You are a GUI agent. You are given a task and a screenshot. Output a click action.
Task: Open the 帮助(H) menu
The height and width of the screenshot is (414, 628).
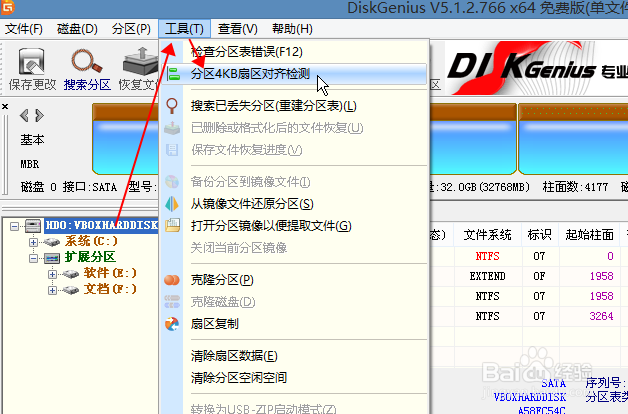click(292, 29)
